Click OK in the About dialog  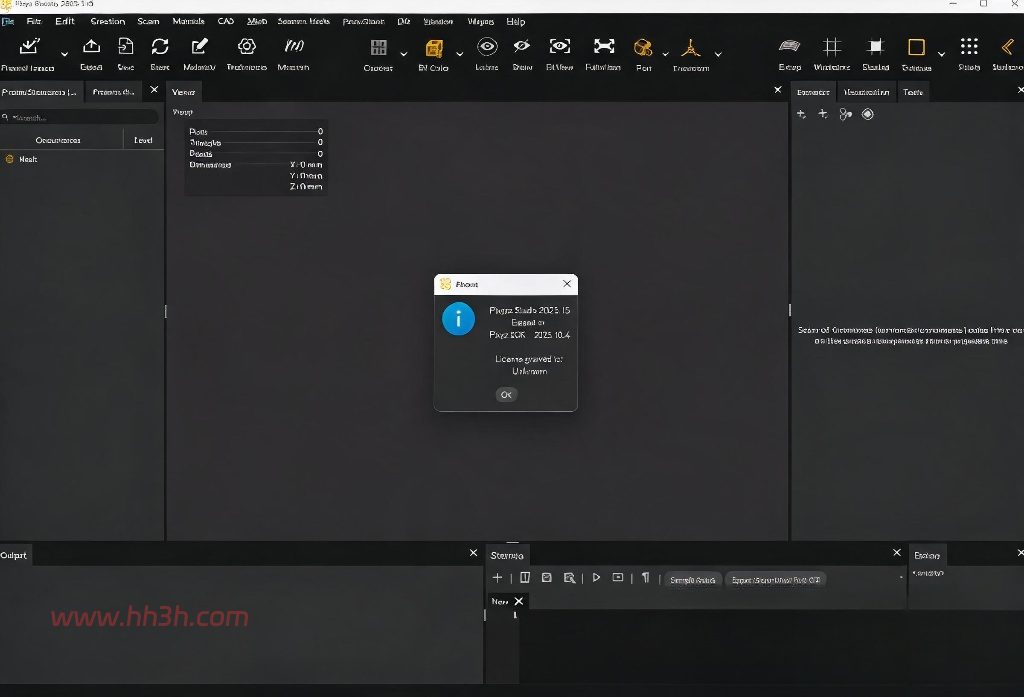506,395
